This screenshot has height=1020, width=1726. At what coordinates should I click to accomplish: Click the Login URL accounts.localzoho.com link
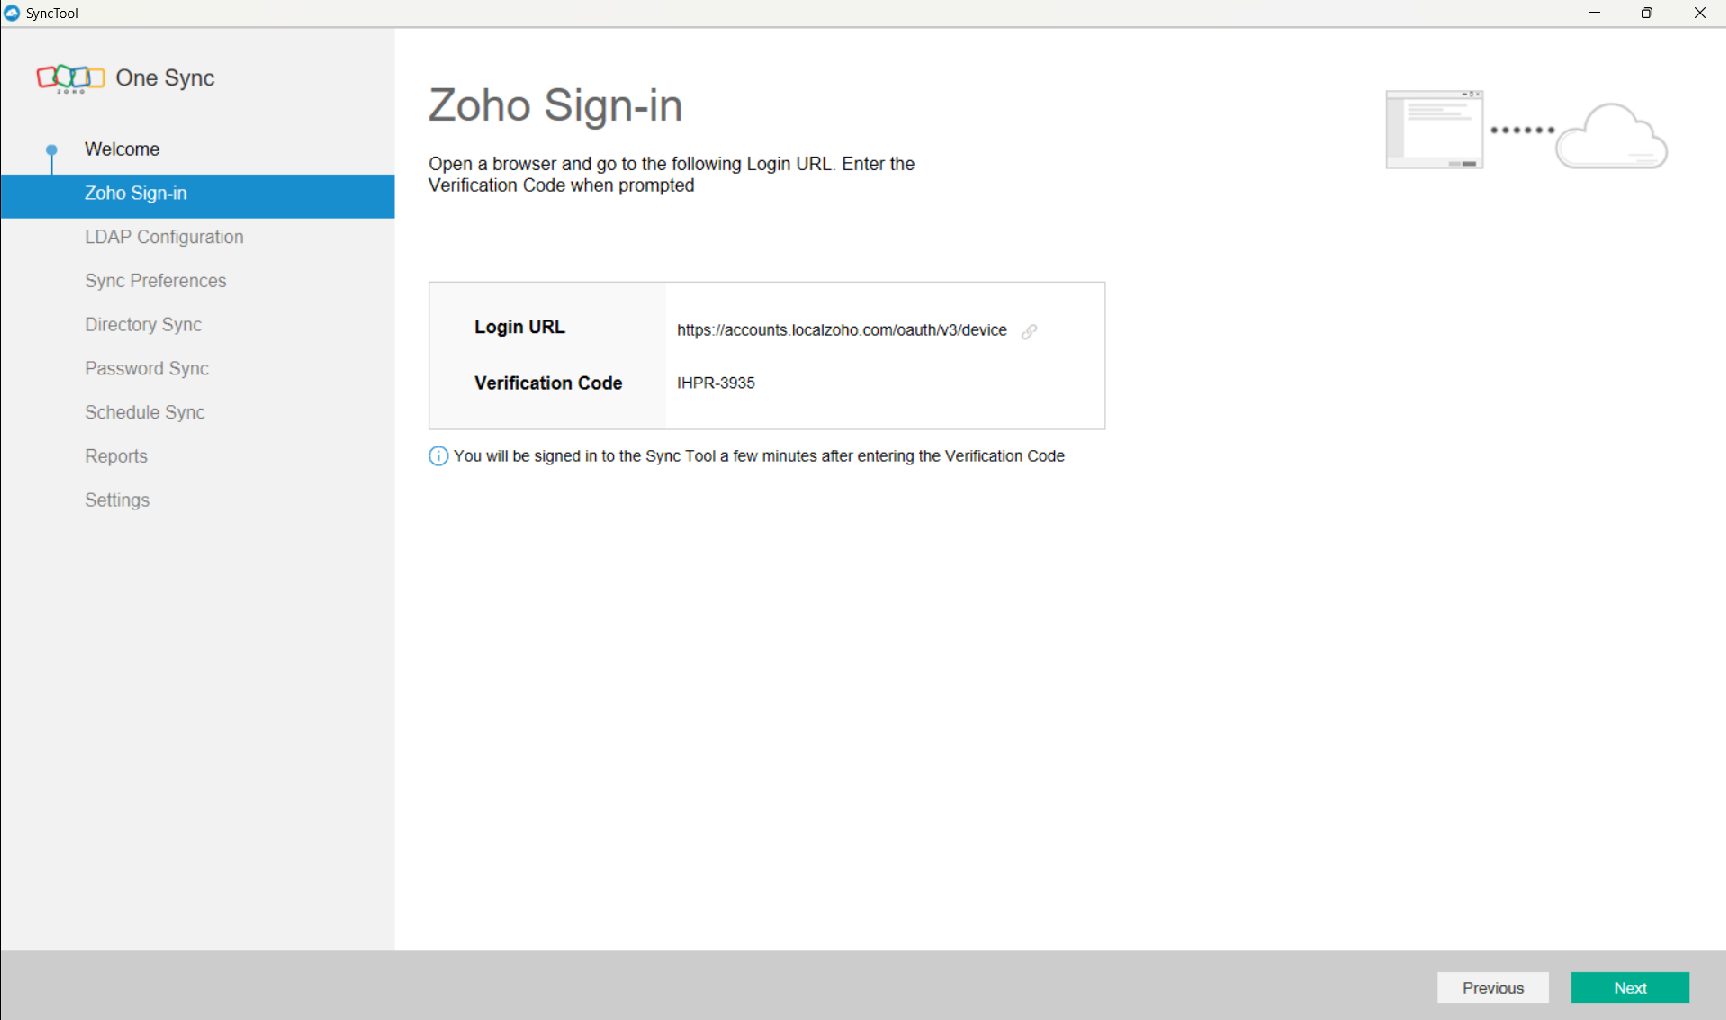pyautogui.click(x=841, y=330)
